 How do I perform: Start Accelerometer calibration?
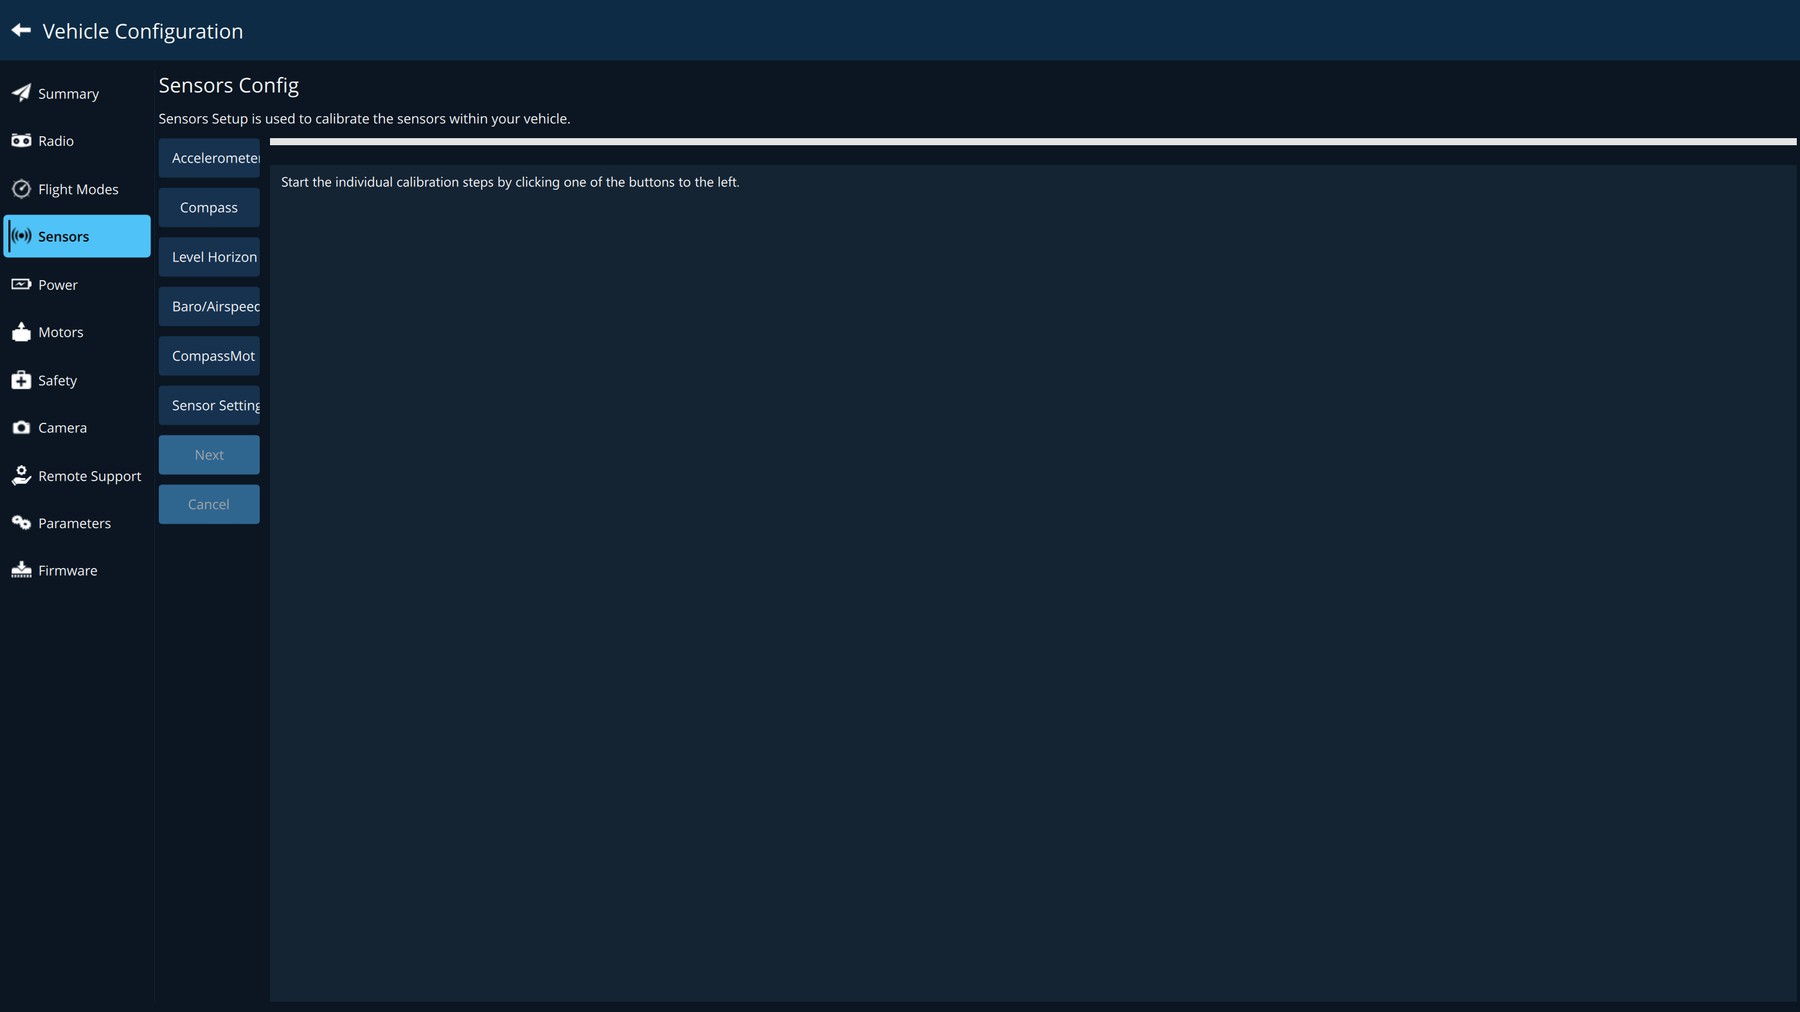(x=209, y=158)
